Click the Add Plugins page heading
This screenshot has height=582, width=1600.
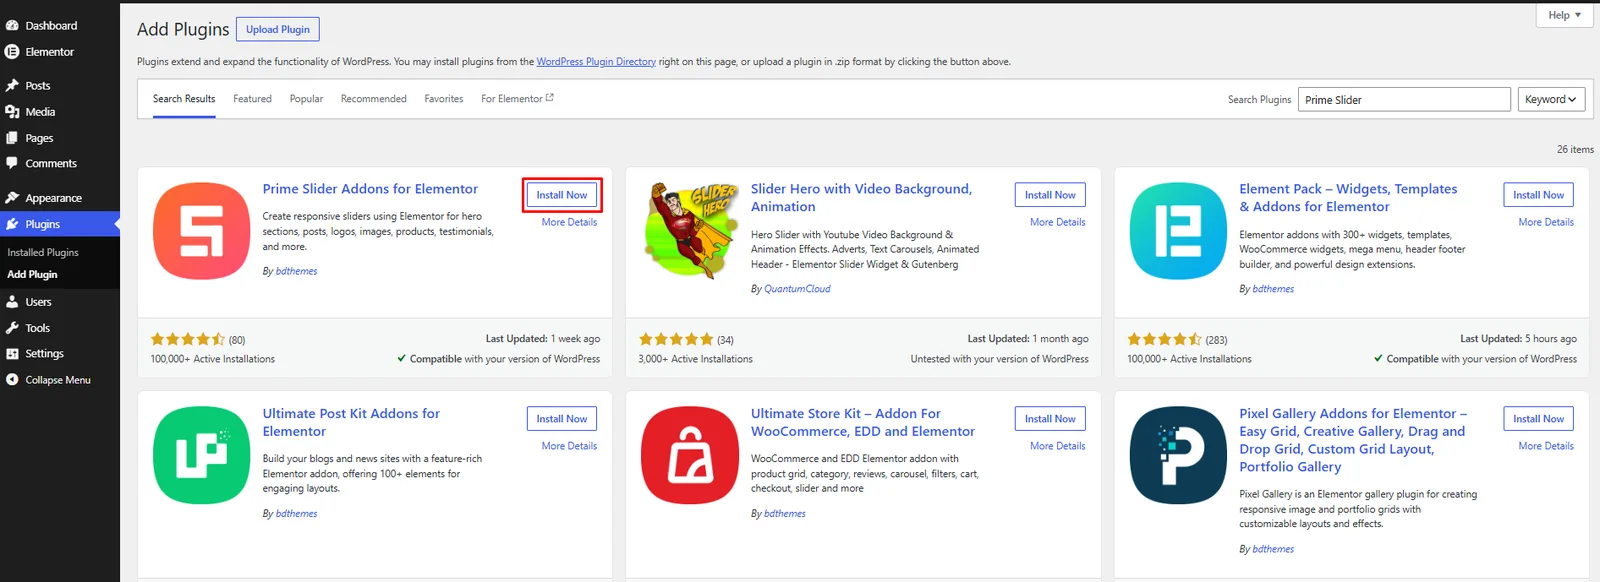(x=183, y=30)
